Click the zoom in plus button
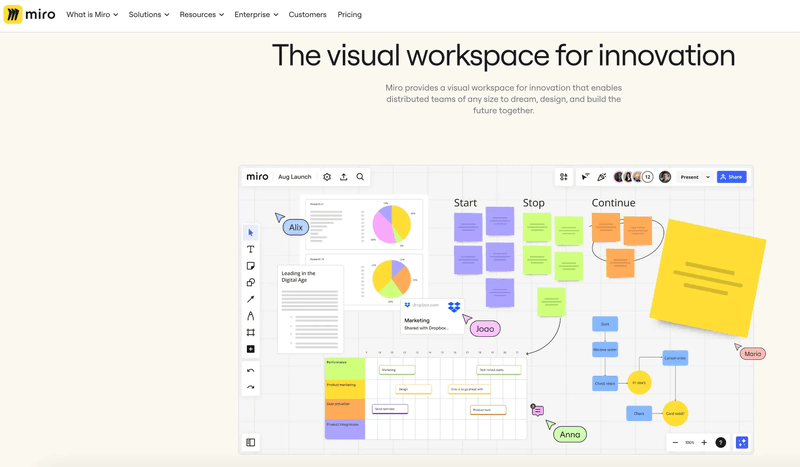Viewport: 800px width, 467px height. [x=704, y=442]
